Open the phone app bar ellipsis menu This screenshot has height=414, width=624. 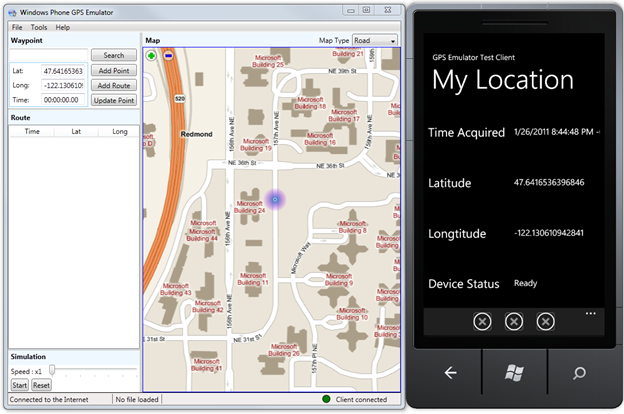[591, 314]
